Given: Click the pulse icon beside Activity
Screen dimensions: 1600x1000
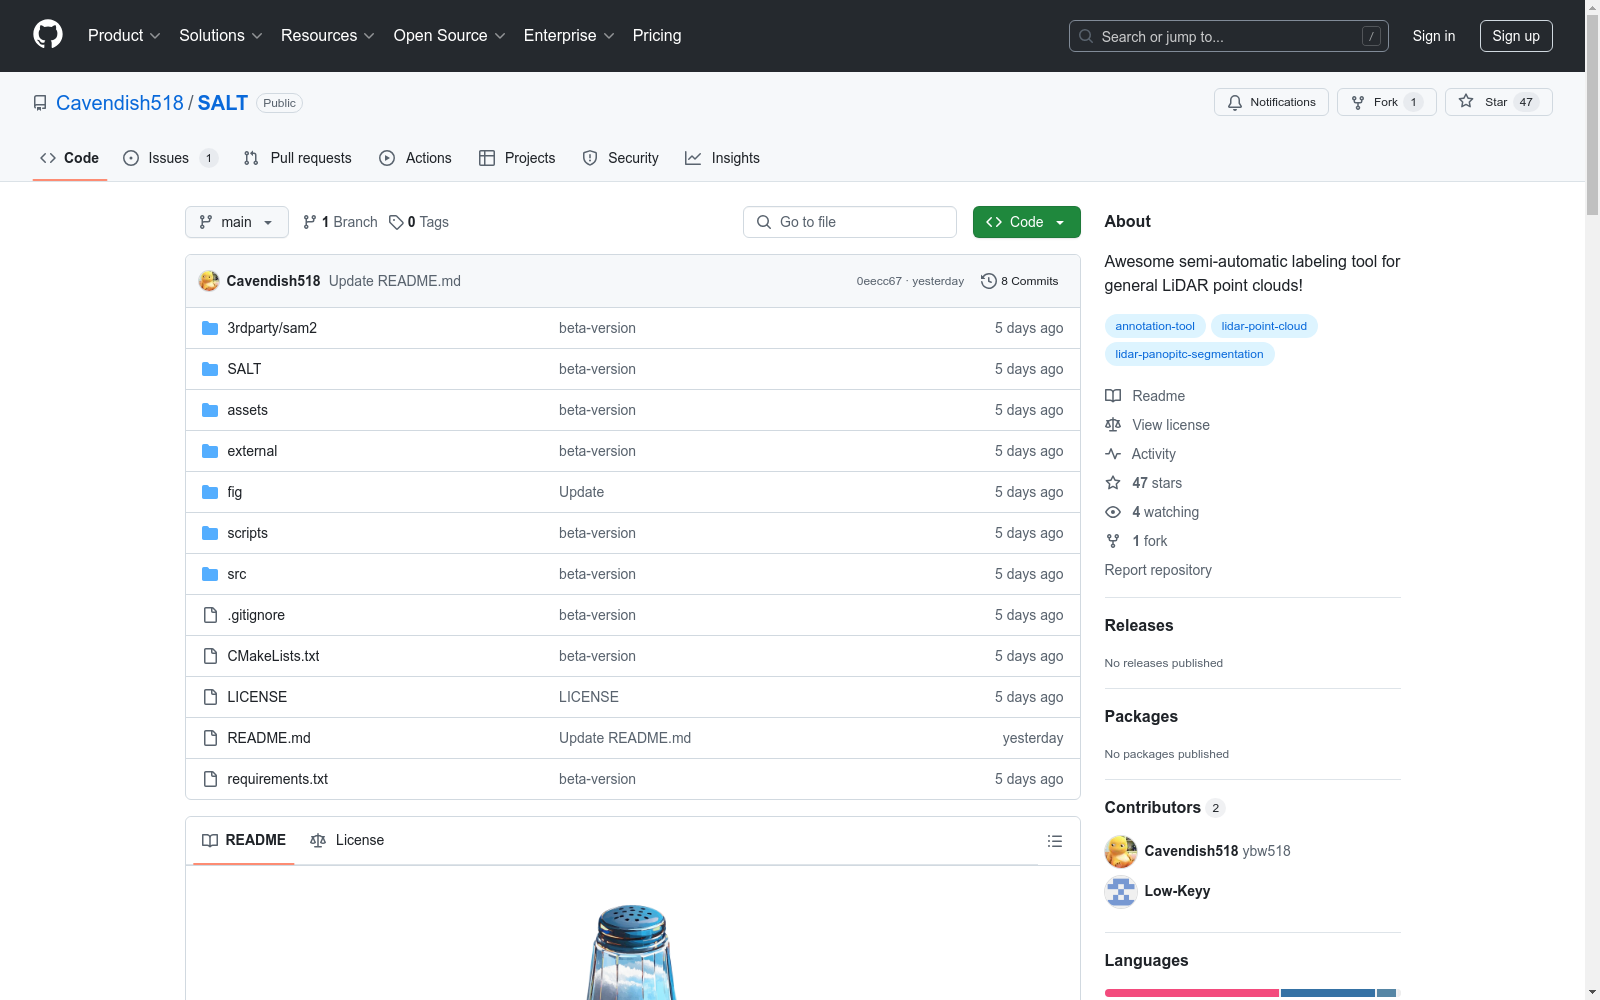Looking at the screenshot, I should [1113, 454].
